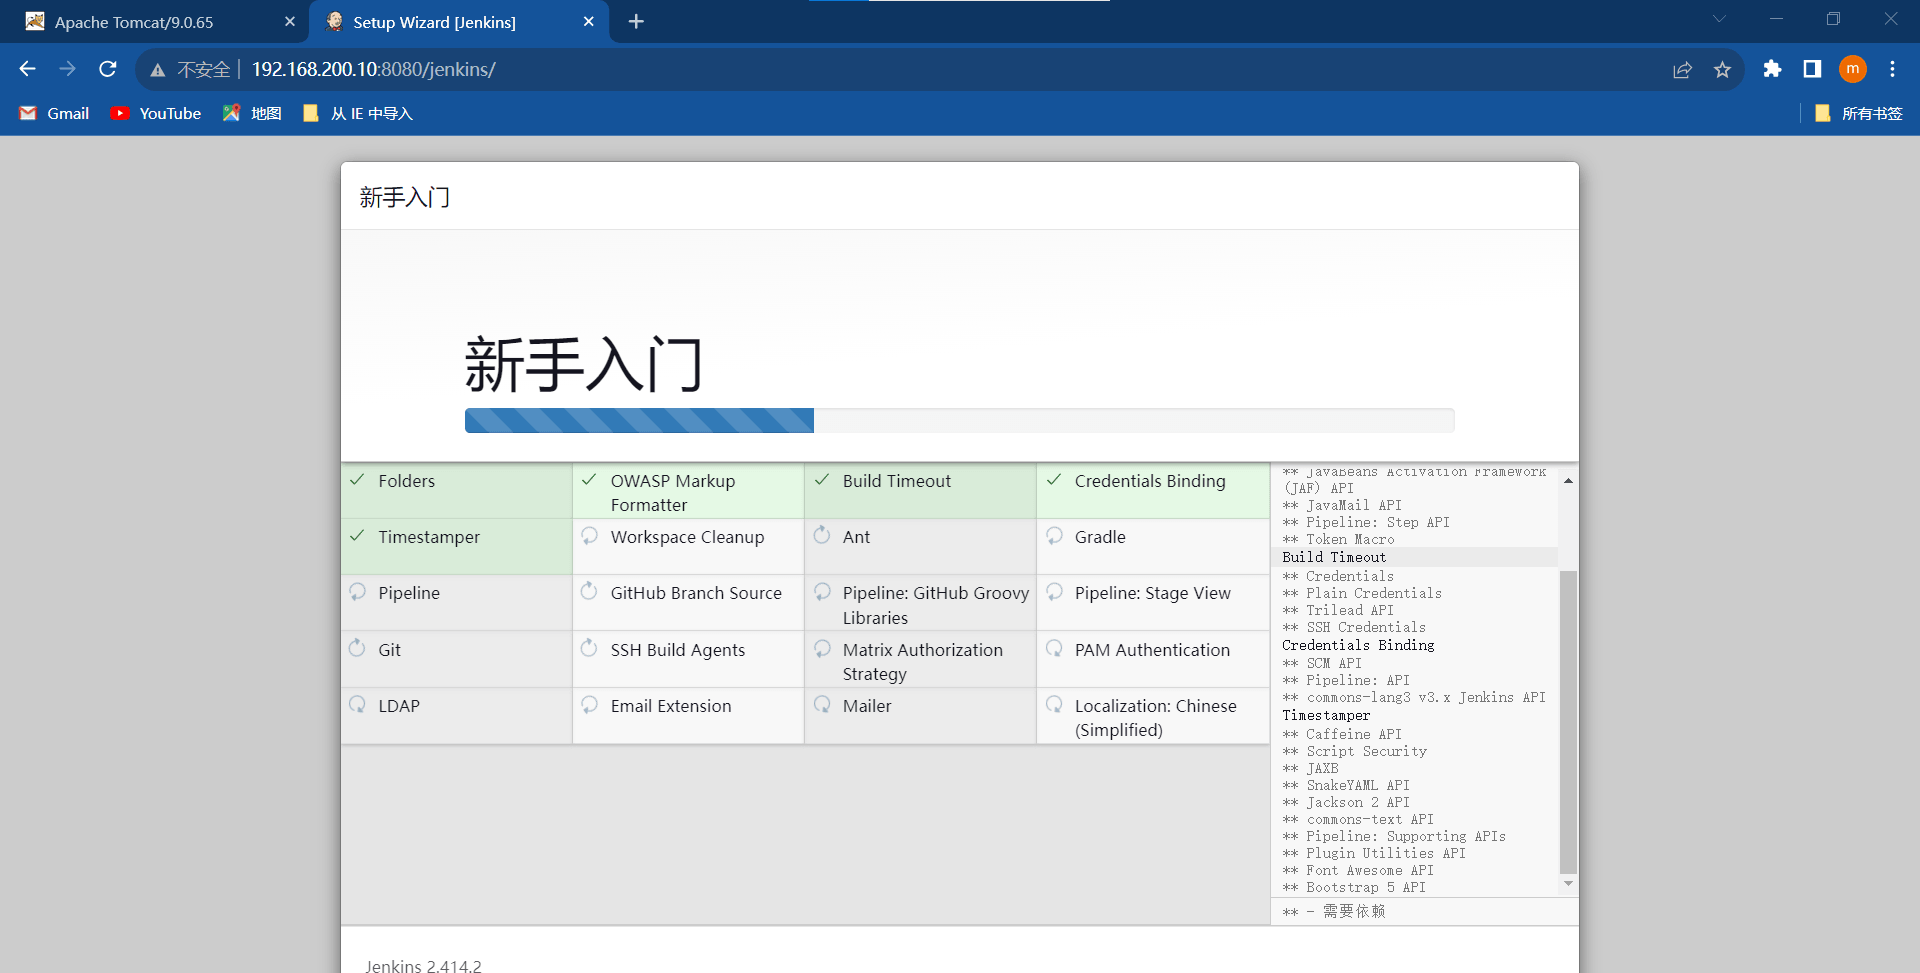Open the tab search dropdown chevron
1920x973 pixels.
tap(1719, 19)
